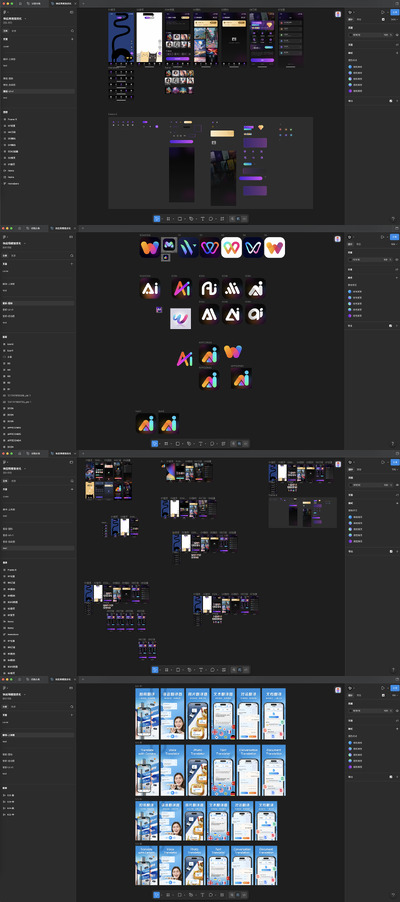Click the search icon in the purple app-screens window's left panel

point(72,30)
